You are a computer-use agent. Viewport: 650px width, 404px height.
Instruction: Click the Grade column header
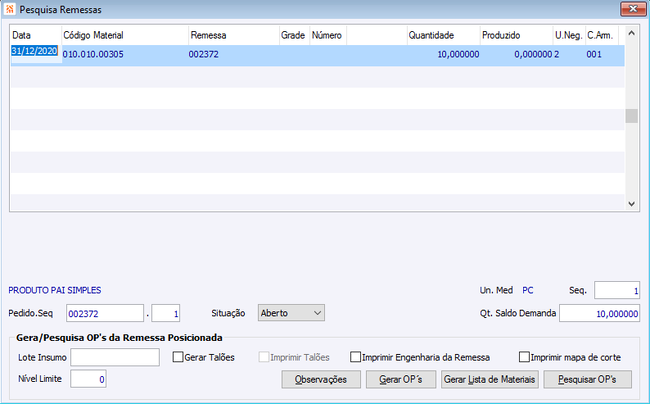tap(294, 35)
